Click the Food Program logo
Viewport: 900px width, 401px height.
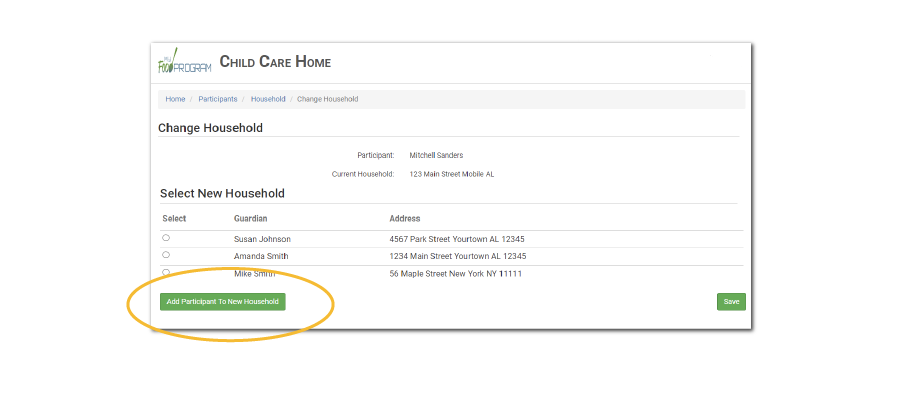click(184, 63)
